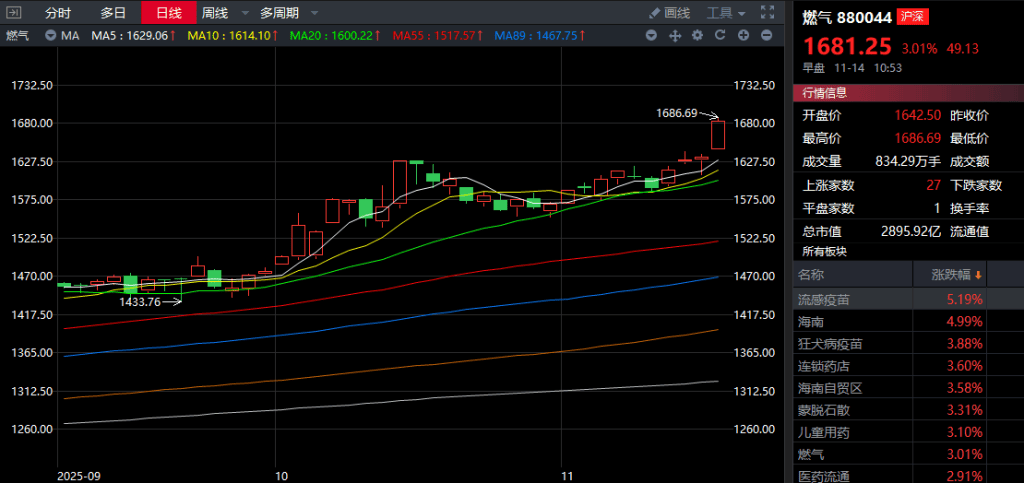Click the crosshair move icon in indicator bar
The width and height of the screenshot is (1024, 483).
pos(674,36)
